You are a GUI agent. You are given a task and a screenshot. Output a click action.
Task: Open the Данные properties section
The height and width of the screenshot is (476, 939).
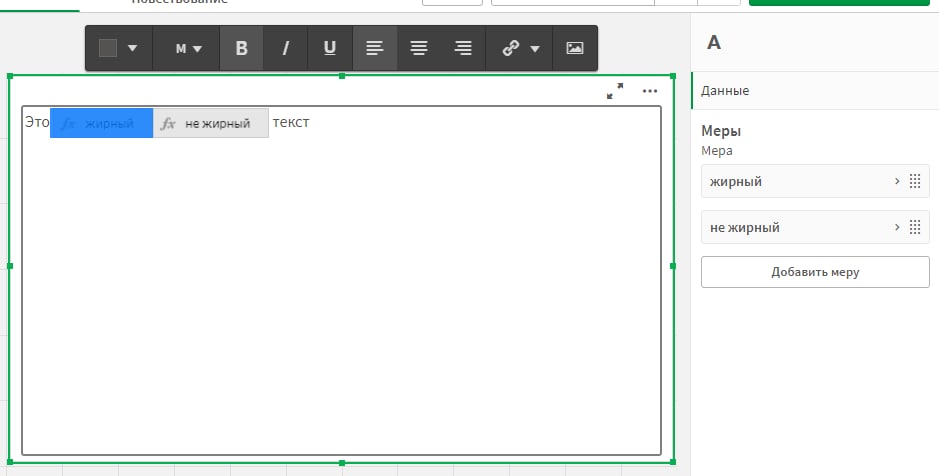coord(815,90)
